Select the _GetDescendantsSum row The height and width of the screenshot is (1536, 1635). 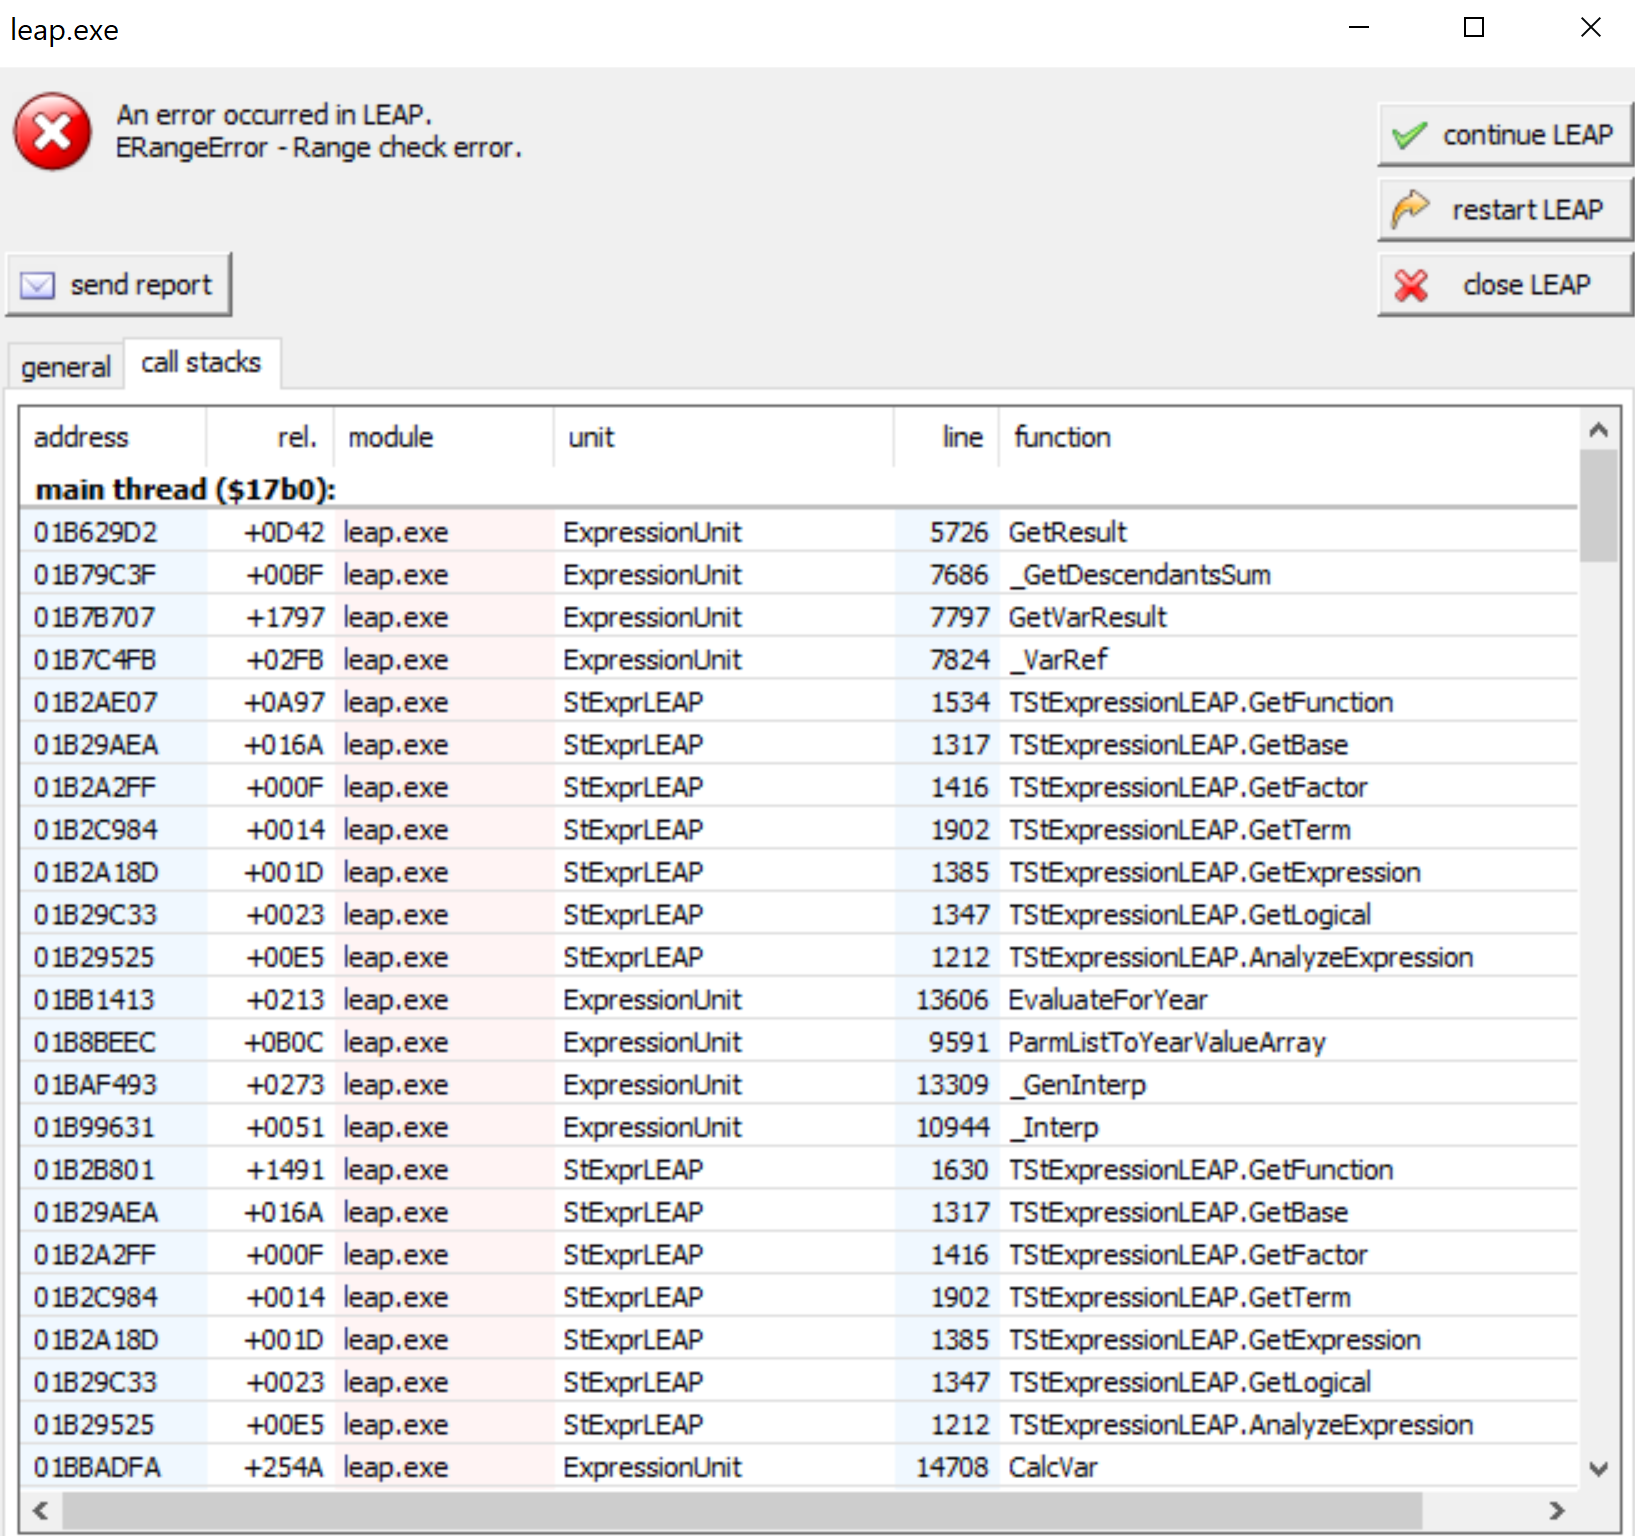coord(798,575)
